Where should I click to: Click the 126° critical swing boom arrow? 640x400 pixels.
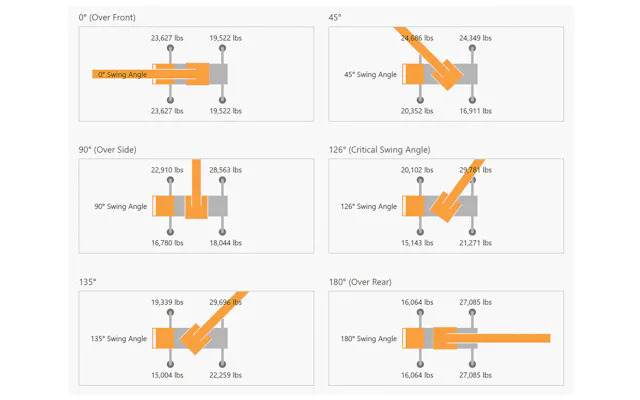tap(457, 190)
